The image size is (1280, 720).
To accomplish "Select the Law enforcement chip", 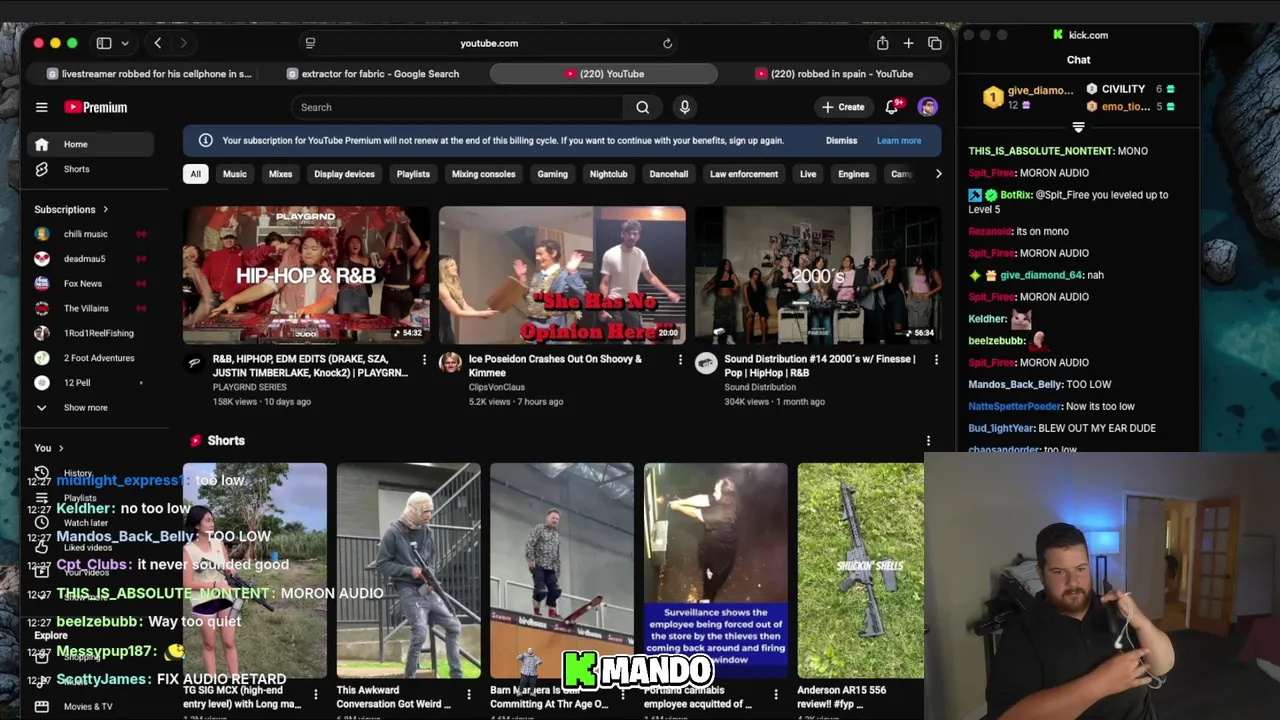I will coord(744,174).
